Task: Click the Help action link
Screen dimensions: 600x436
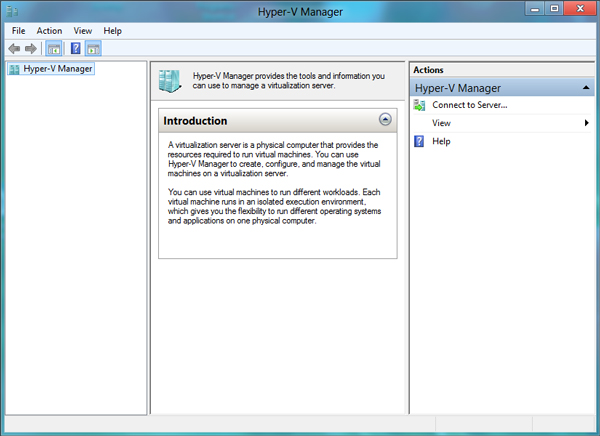Action: pyautogui.click(x=441, y=141)
